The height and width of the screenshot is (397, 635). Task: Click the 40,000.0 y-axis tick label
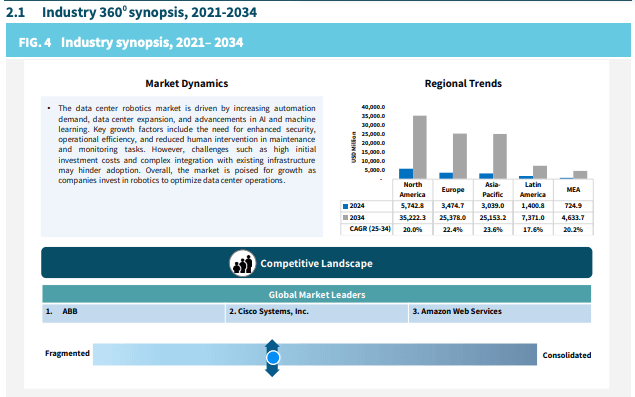click(373, 107)
